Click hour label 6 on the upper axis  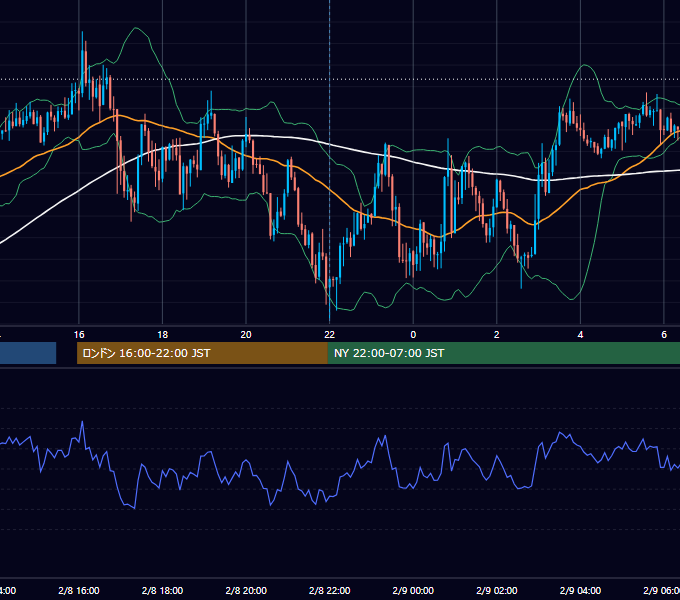click(664, 335)
